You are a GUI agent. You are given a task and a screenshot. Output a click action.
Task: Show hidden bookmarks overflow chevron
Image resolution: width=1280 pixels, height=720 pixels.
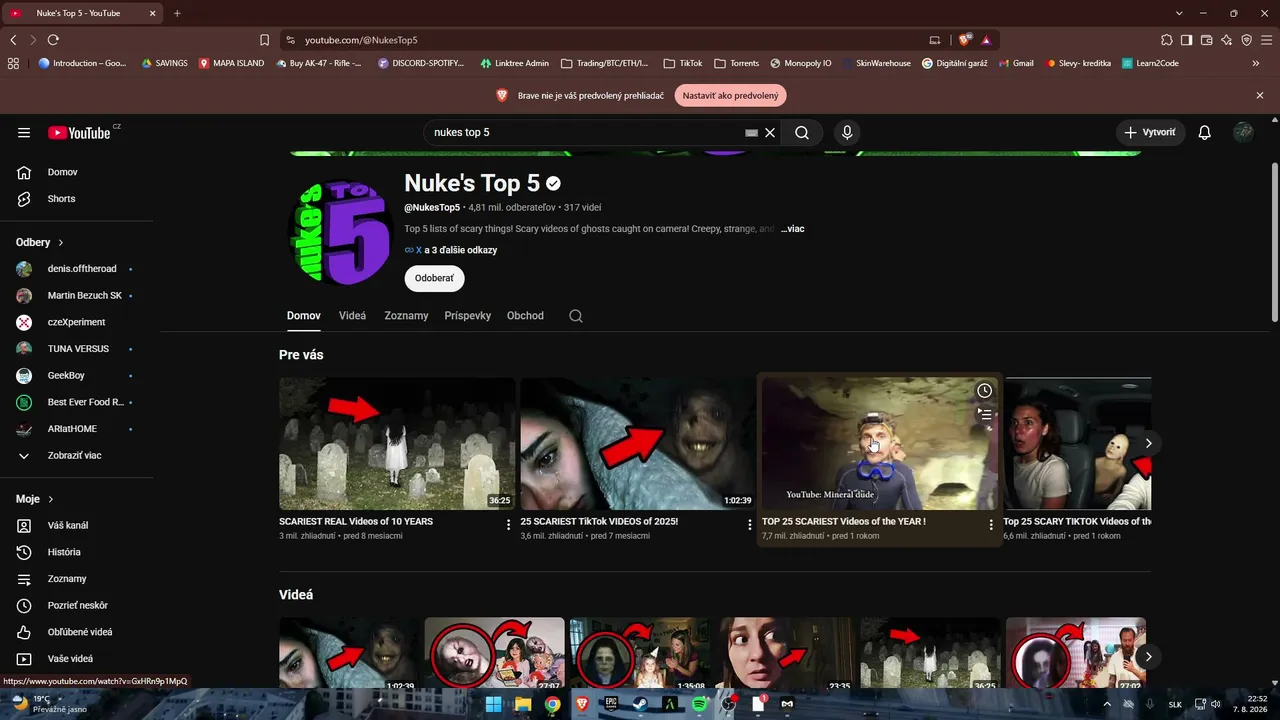(1256, 63)
